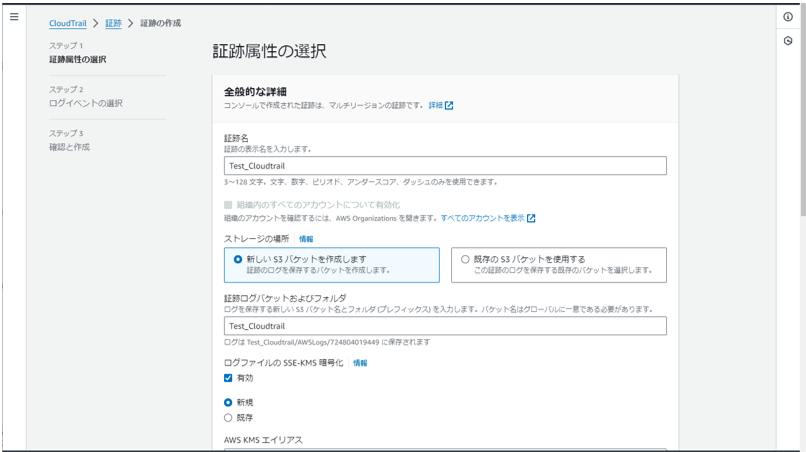Select ステップ 3 確認と作成 in sidebar
This screenshot has height=452, width=806.
(69, 140)
